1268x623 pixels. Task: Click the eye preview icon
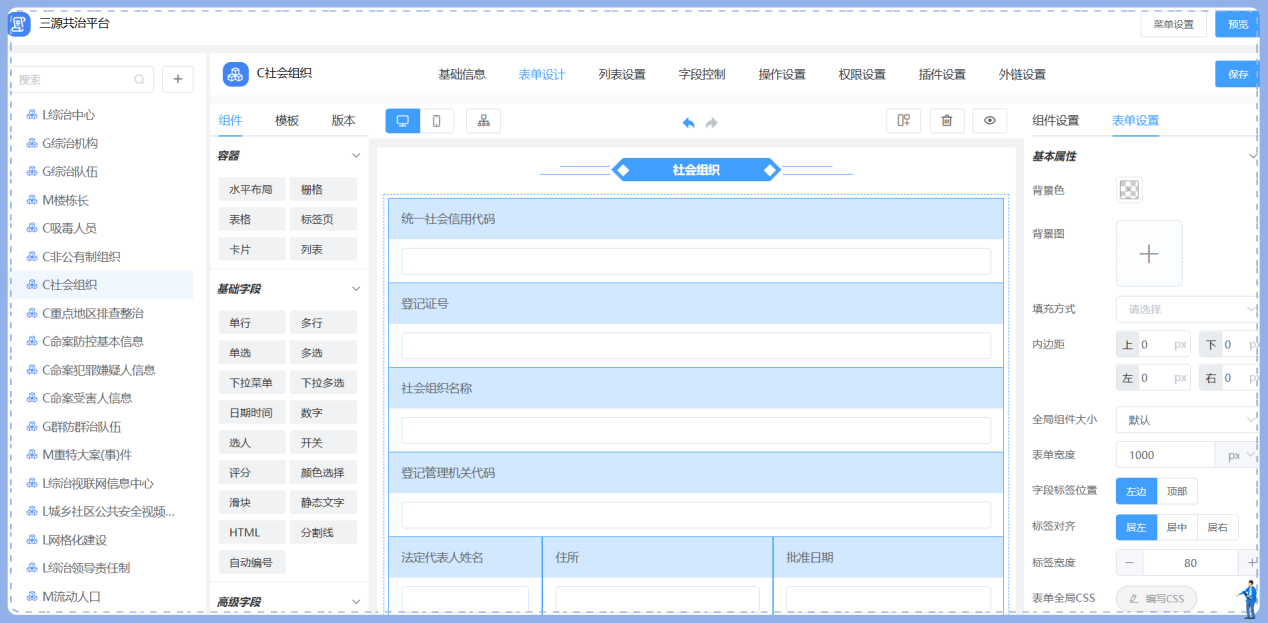(989, 121)
